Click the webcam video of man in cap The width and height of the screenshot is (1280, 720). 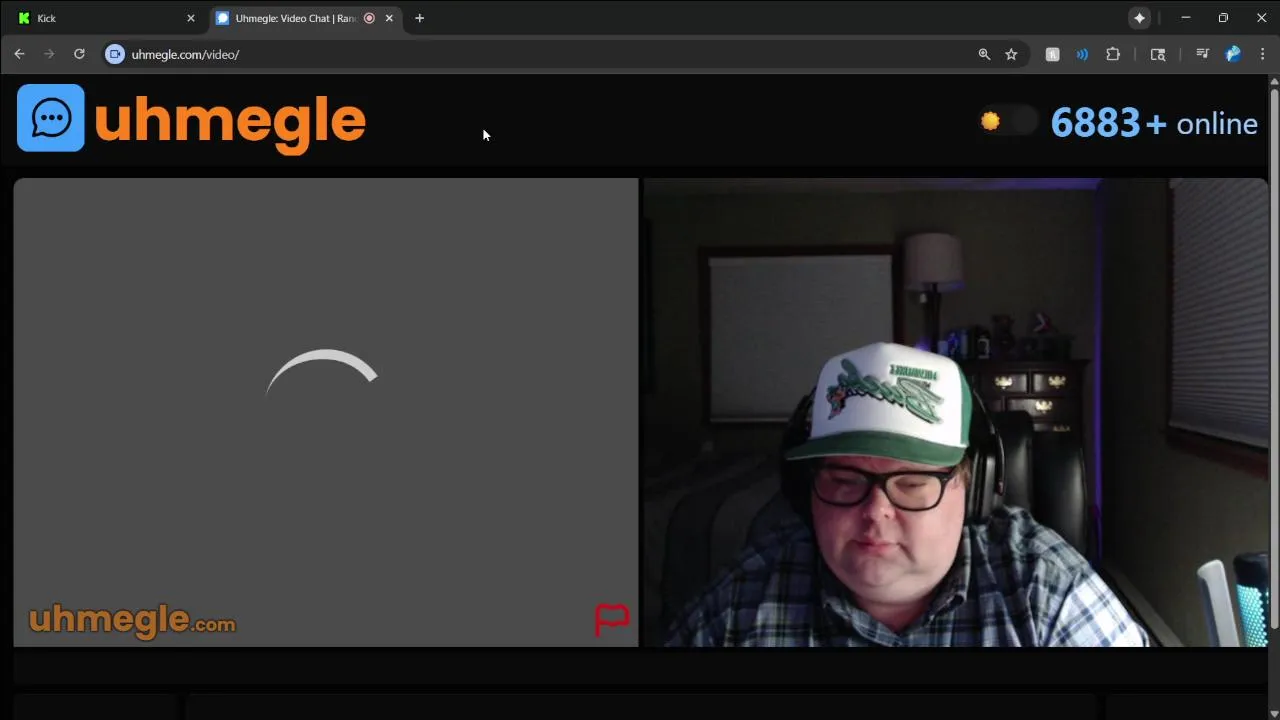pos(954,413)
